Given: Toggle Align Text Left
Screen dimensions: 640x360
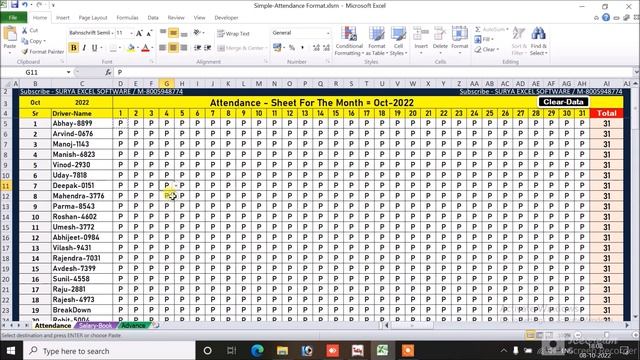Looking at the screenshot, I should (163, 48).
